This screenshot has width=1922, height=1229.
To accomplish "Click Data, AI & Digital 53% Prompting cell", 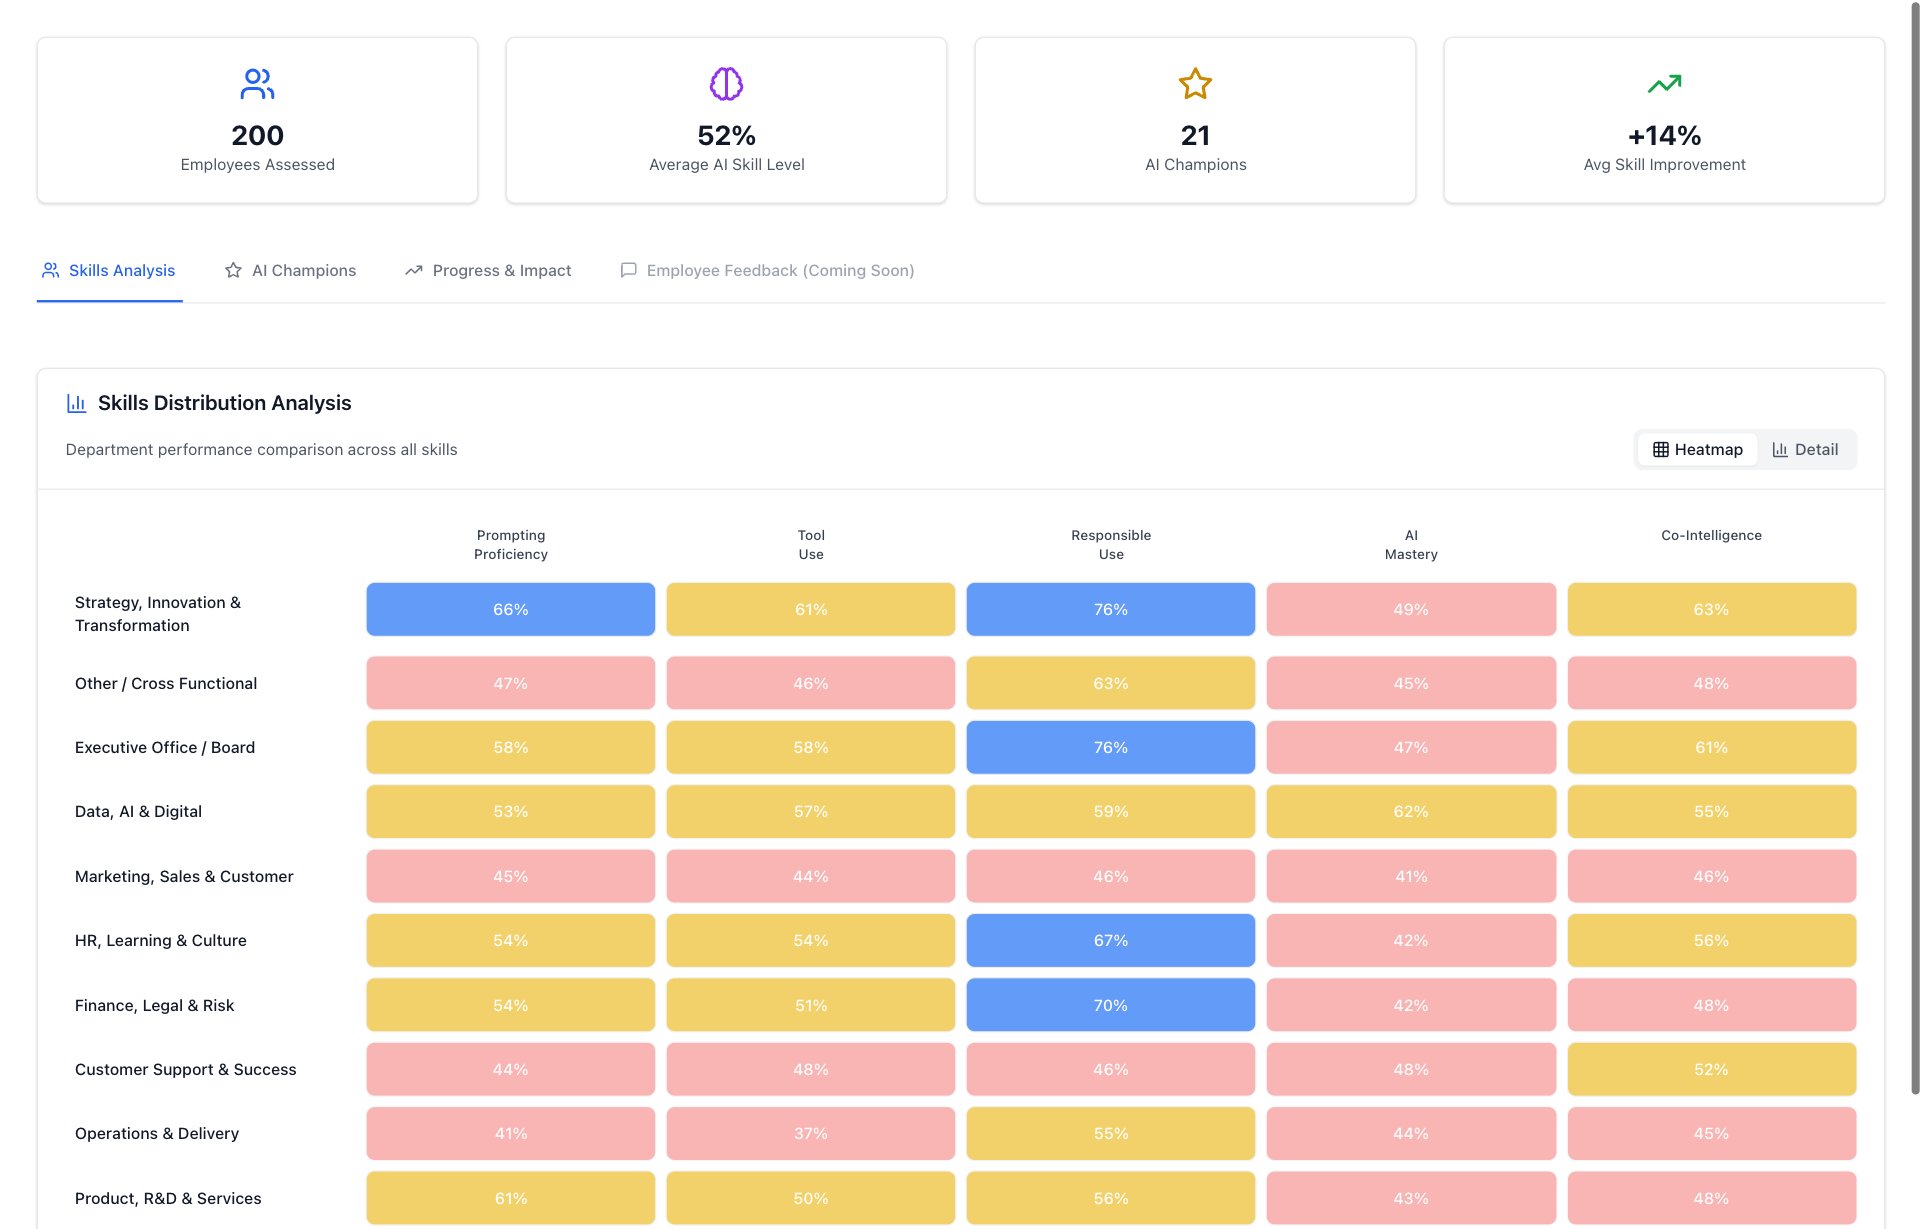I will click(x=510, y=811).
